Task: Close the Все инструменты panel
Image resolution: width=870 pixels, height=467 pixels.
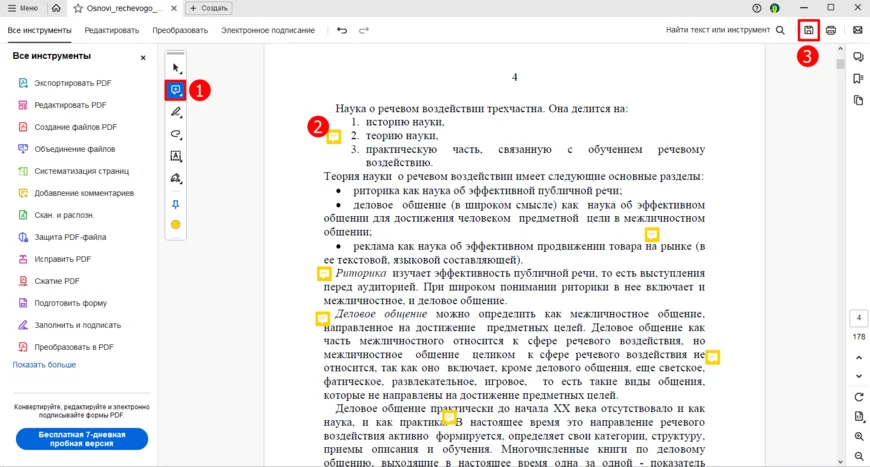Action: click(143, 58)
